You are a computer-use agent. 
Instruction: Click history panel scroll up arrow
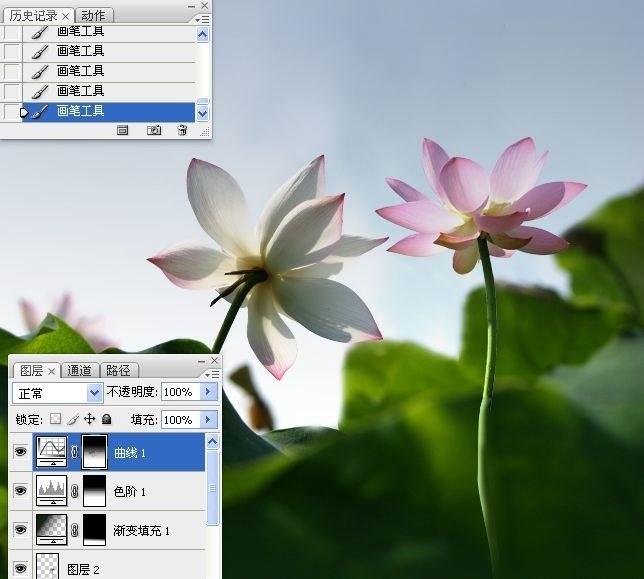[202, 34]
